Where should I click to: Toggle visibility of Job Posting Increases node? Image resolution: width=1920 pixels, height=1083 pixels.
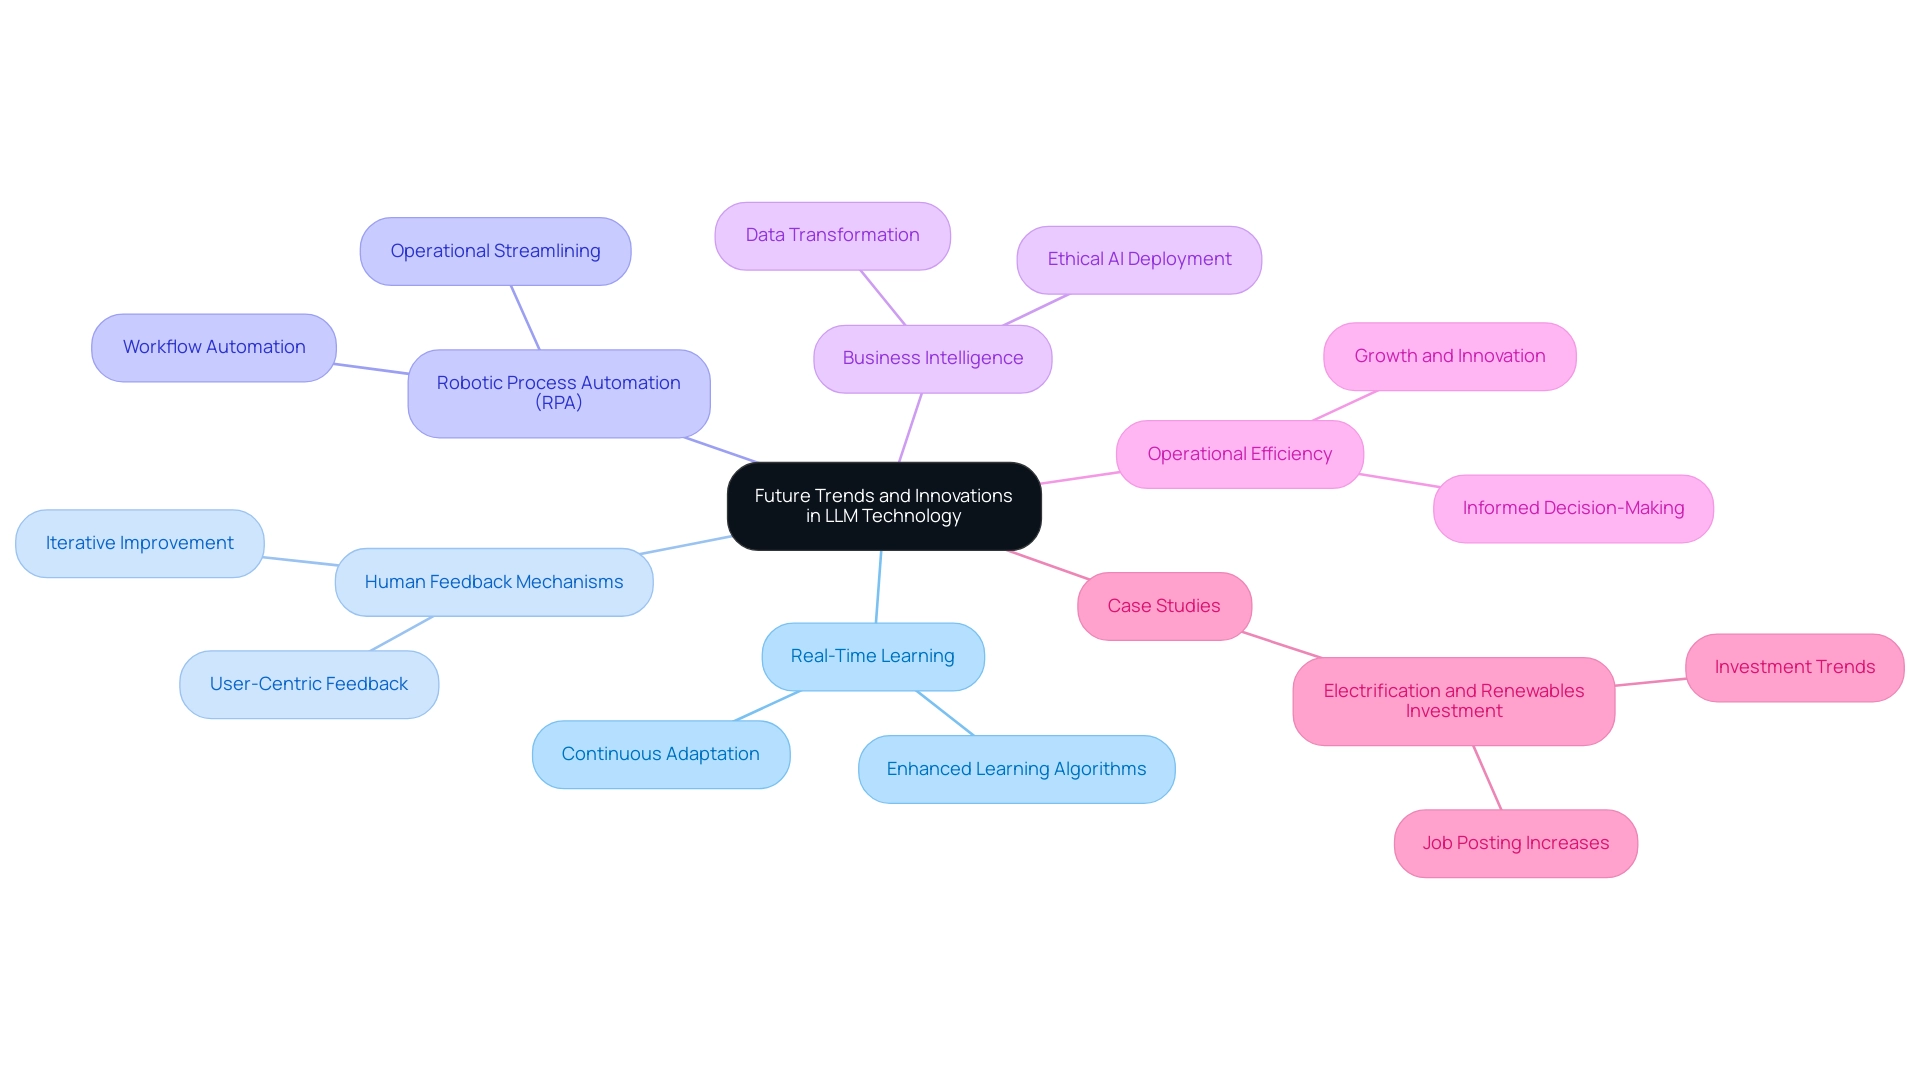click(x=1516, y=842)
